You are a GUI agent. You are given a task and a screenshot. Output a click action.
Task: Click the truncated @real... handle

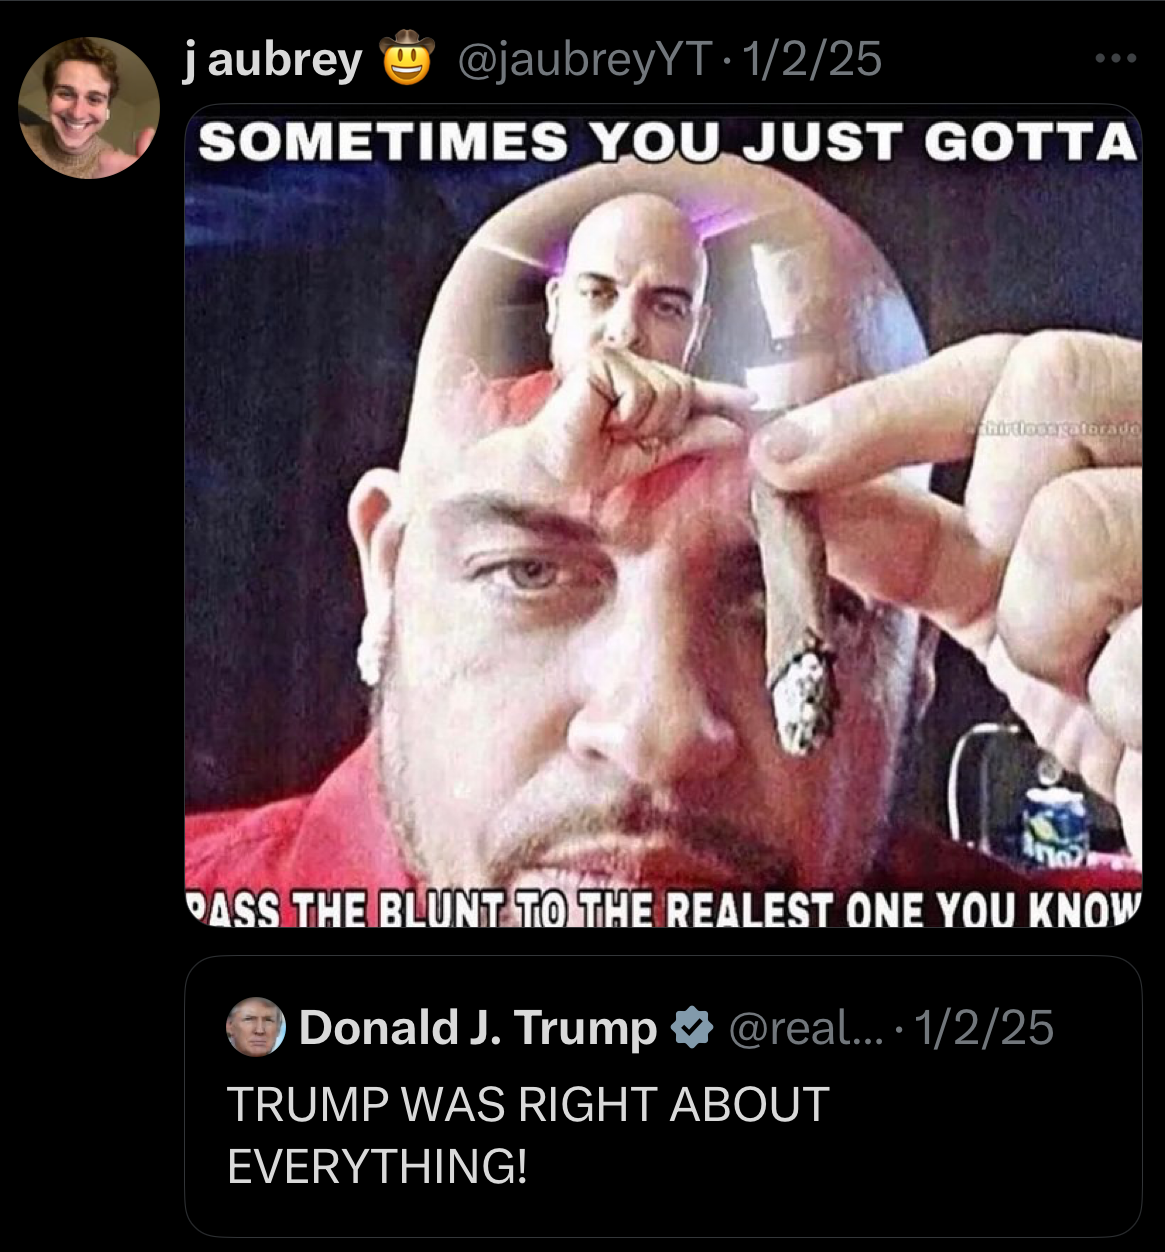click(807, 1028)
